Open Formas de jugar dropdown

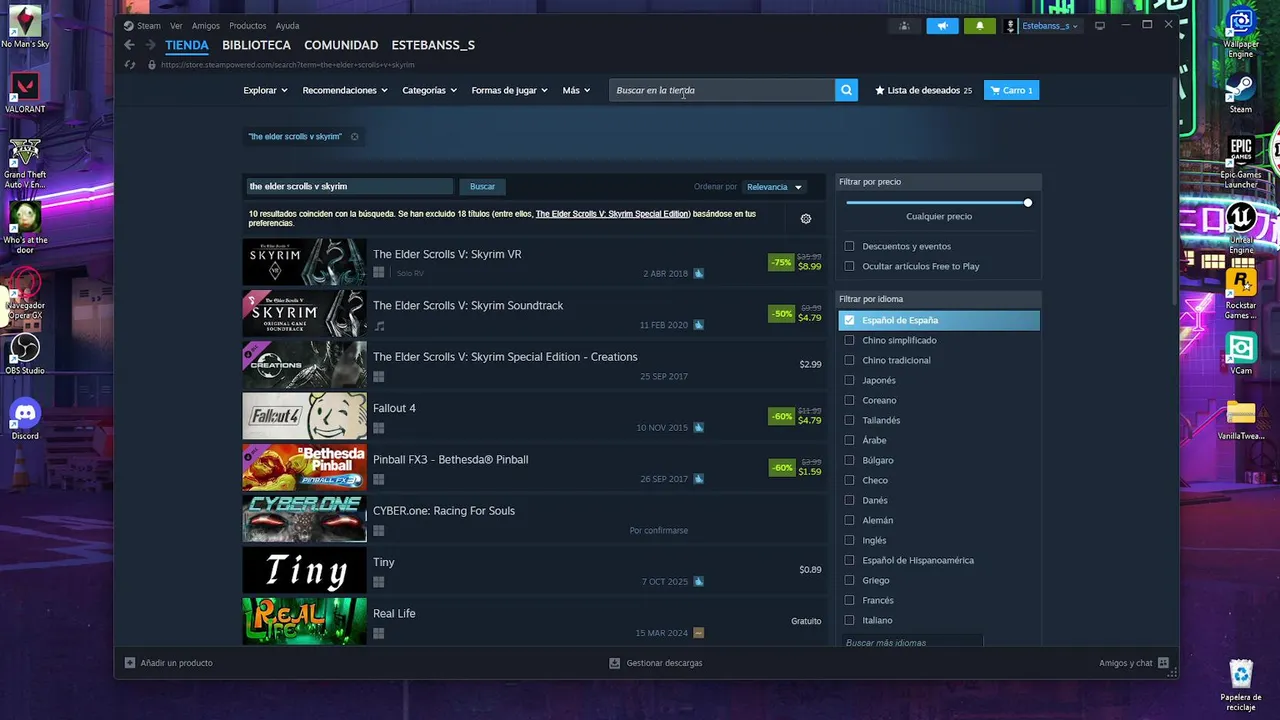(509, 90)
